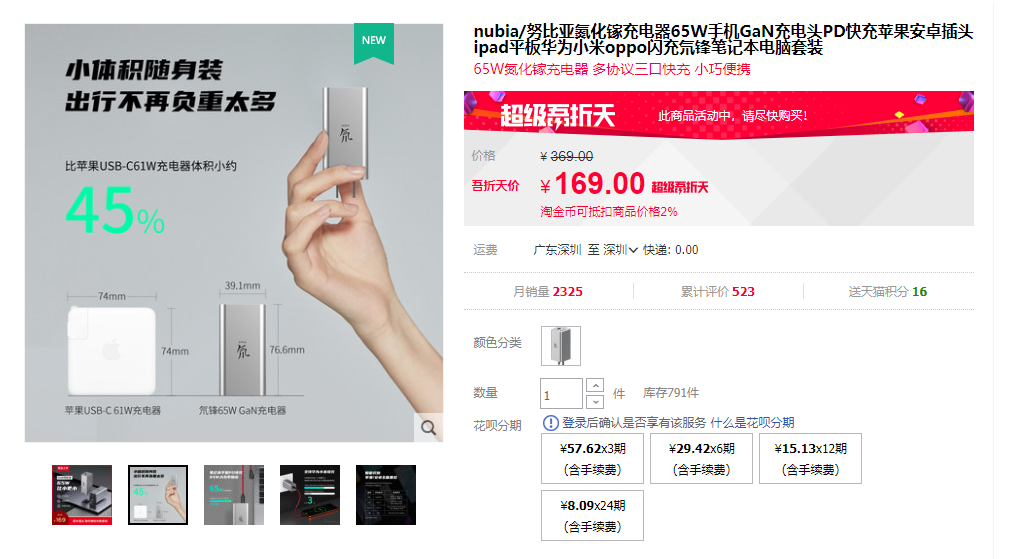This screenshot has width=1010, height=559.
Task: Open the 累计评价 523 reviews tab
Action: (x=718, y=292)
